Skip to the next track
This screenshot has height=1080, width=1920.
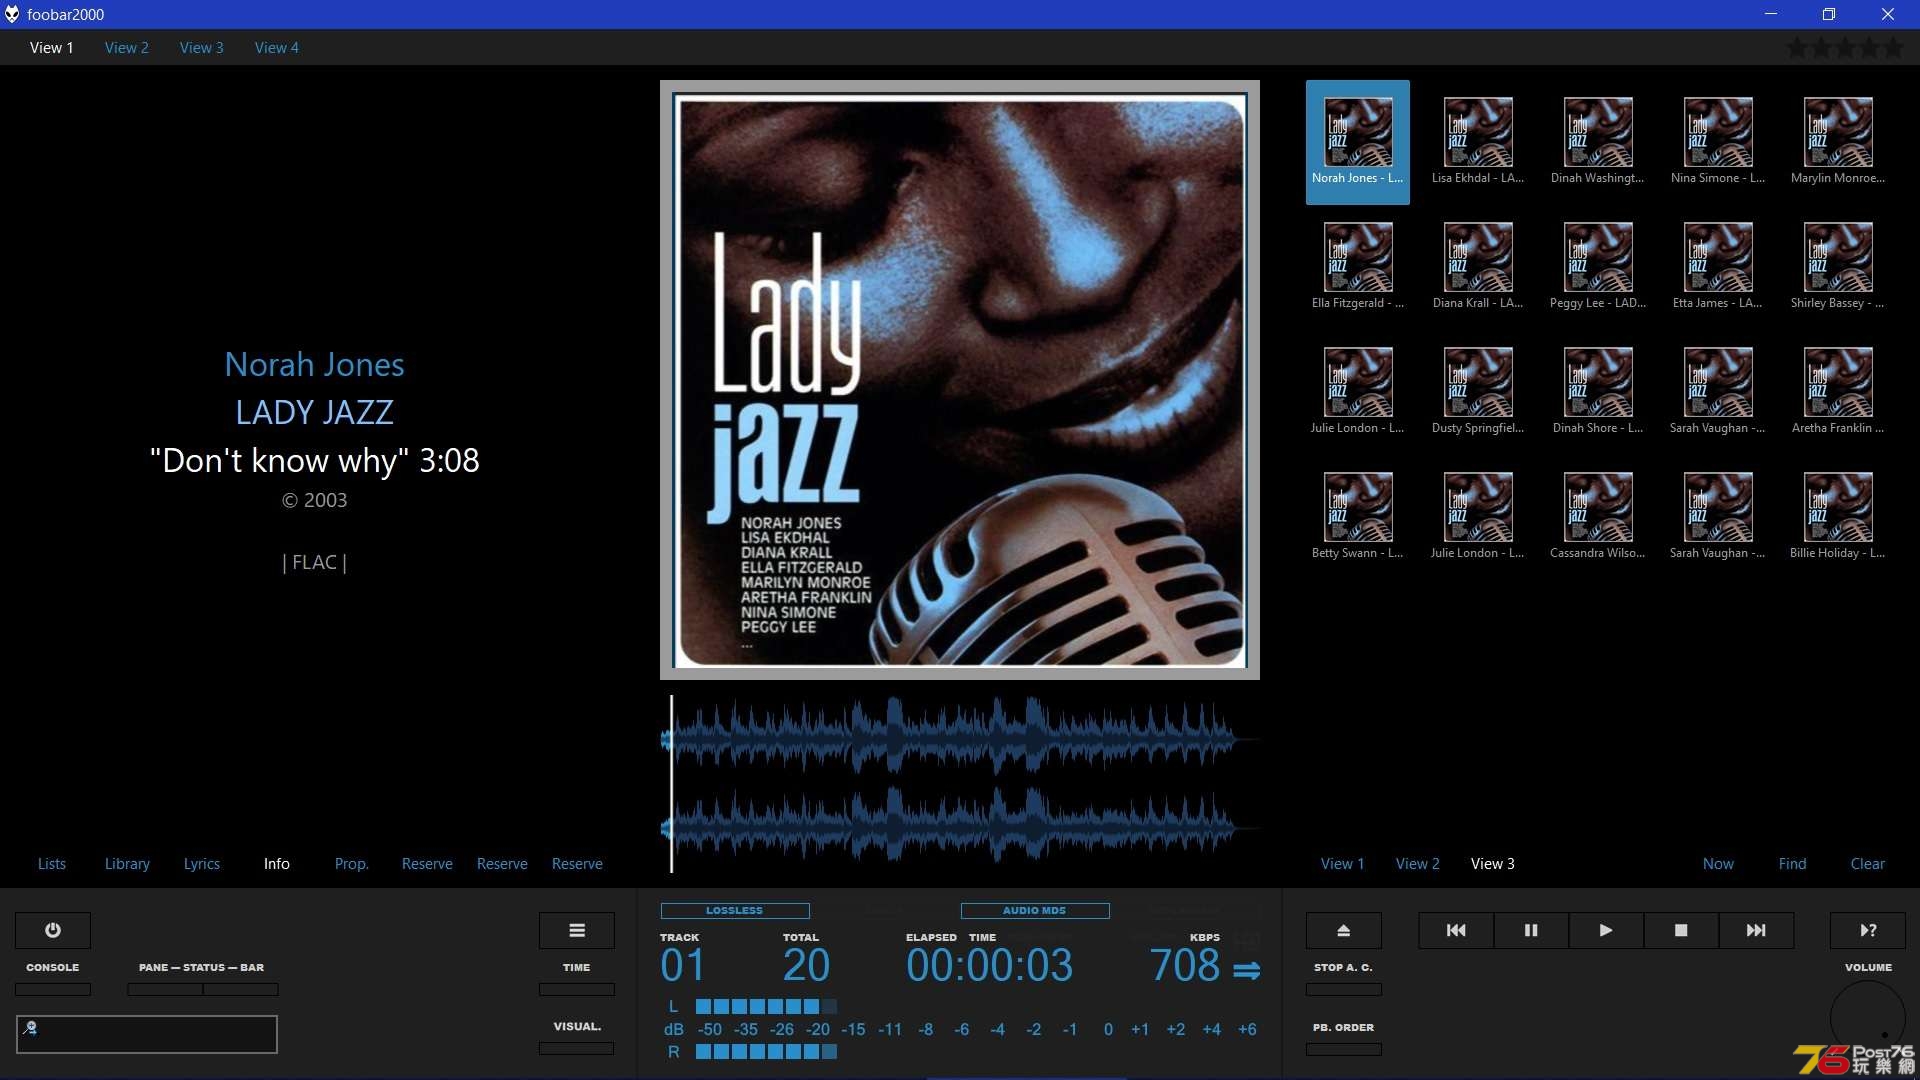pos(1756,930)
